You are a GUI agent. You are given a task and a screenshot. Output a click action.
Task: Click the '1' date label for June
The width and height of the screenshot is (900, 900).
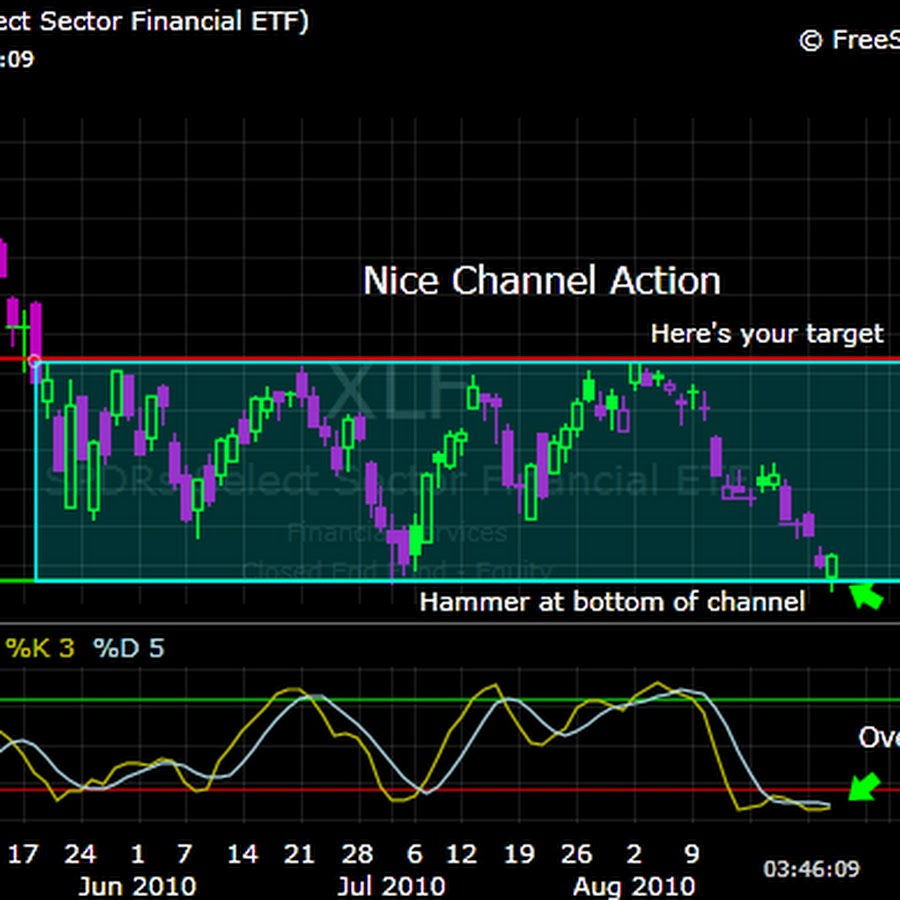coord(138,854)
